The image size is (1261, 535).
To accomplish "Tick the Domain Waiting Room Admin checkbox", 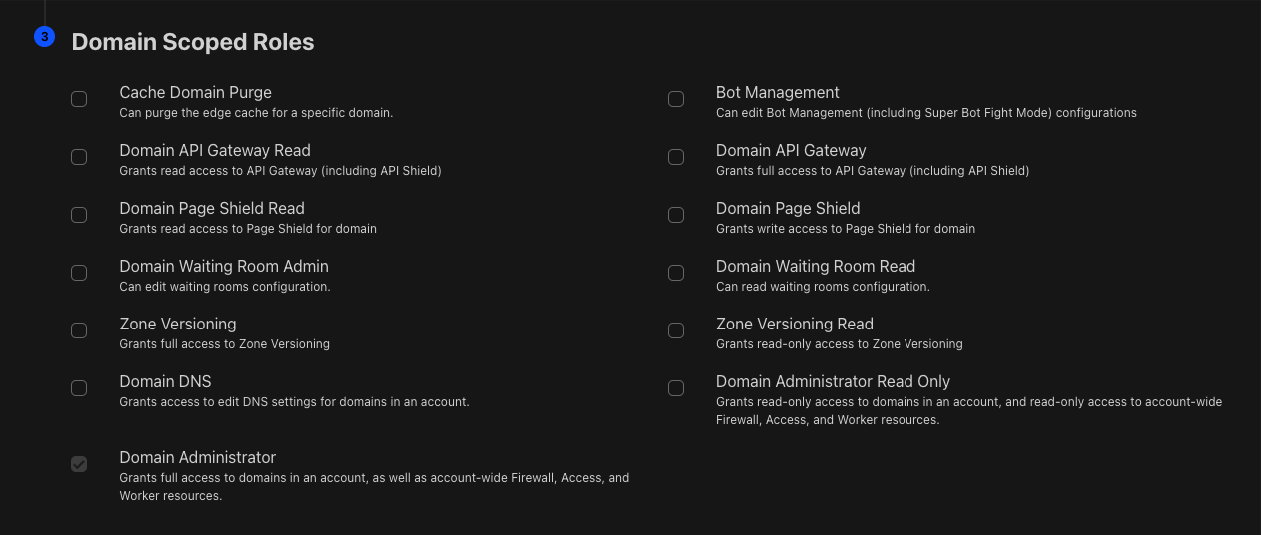I will [79, 273].
